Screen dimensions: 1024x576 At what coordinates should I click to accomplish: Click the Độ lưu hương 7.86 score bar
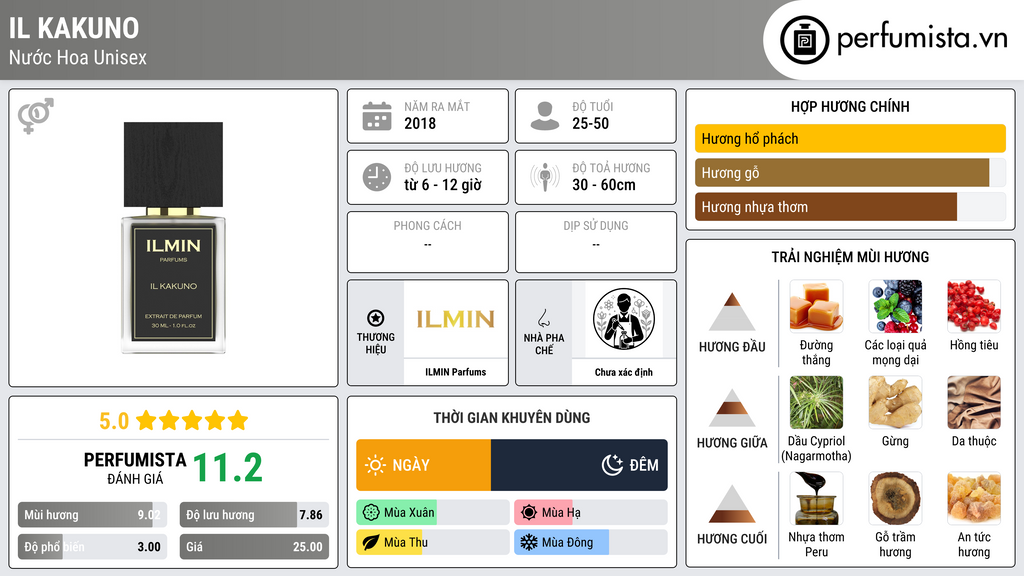point(254,515)
